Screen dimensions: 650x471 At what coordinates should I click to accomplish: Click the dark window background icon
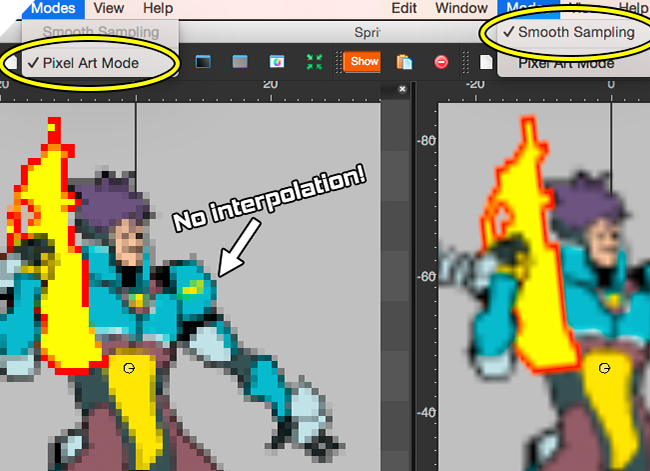point(203,62)
